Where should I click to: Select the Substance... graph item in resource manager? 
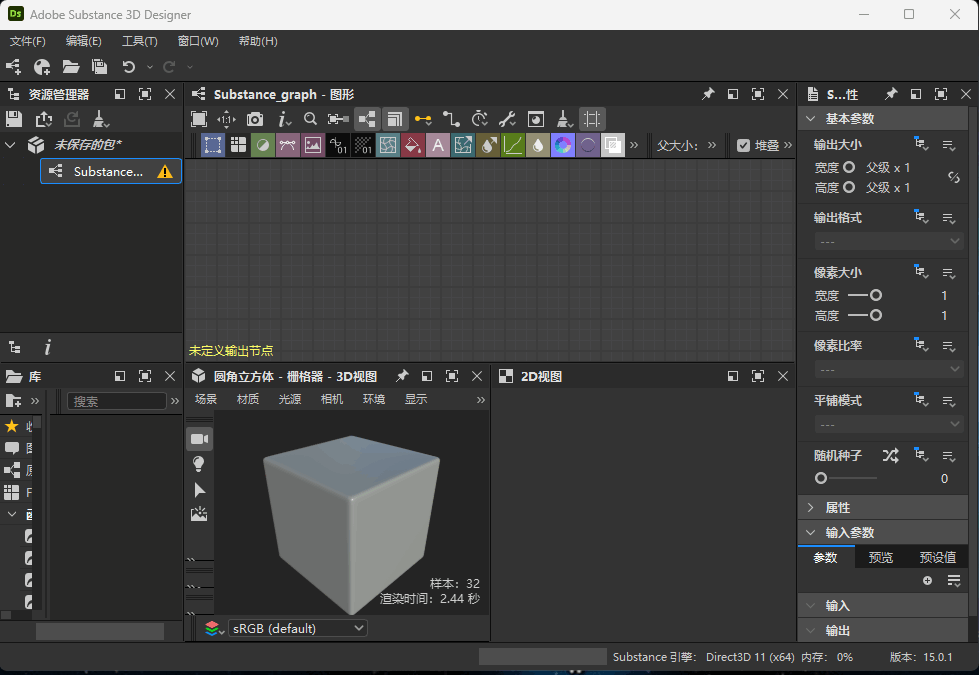click(x=109, y=171)
